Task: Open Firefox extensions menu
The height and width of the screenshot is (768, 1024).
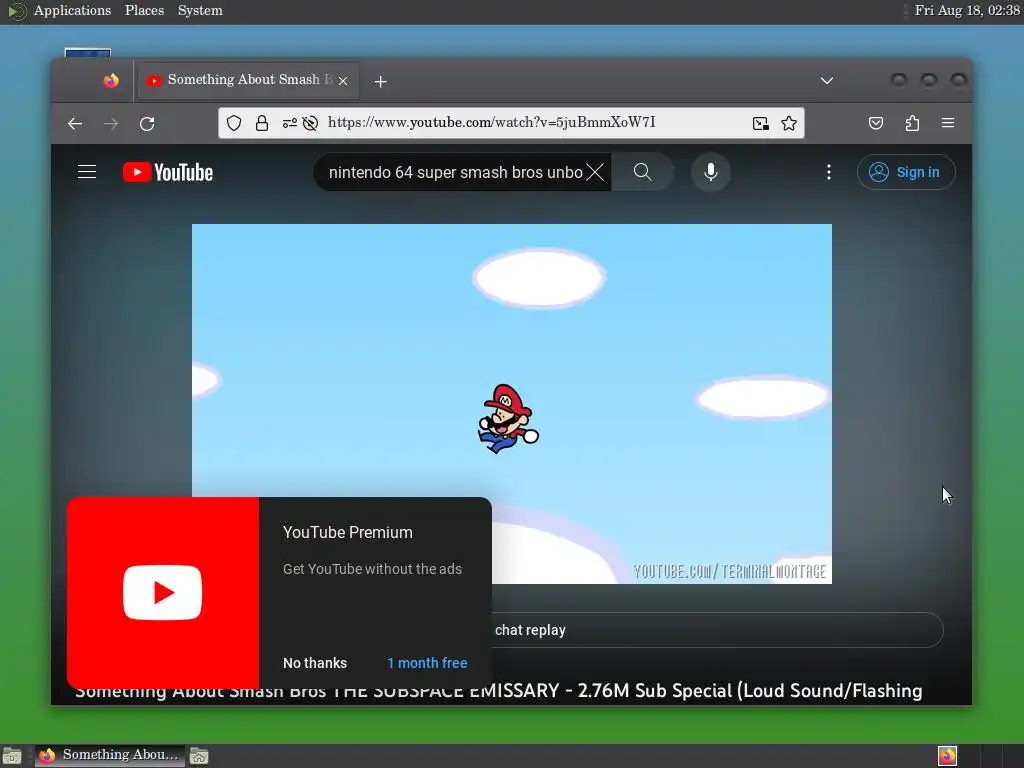Action: point(912,123)
